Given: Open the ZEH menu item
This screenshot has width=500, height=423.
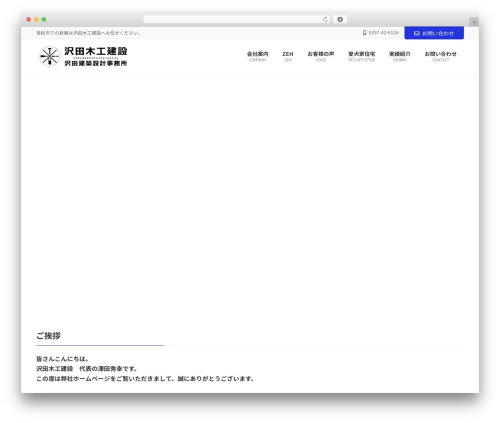Looking at the screenshot, I should (x=288, y=56).
